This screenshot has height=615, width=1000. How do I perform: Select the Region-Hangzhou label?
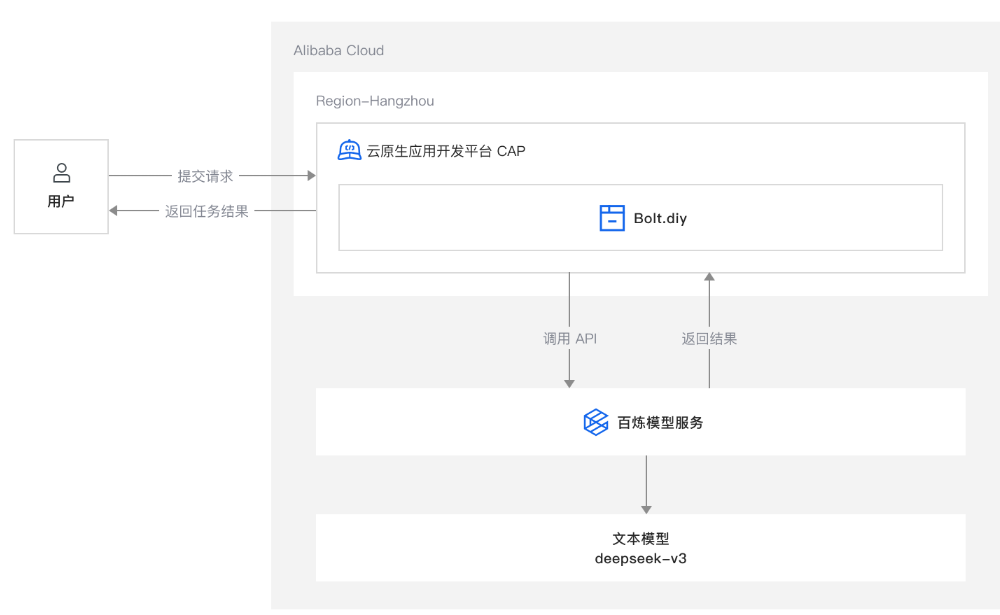pos(375,101)
